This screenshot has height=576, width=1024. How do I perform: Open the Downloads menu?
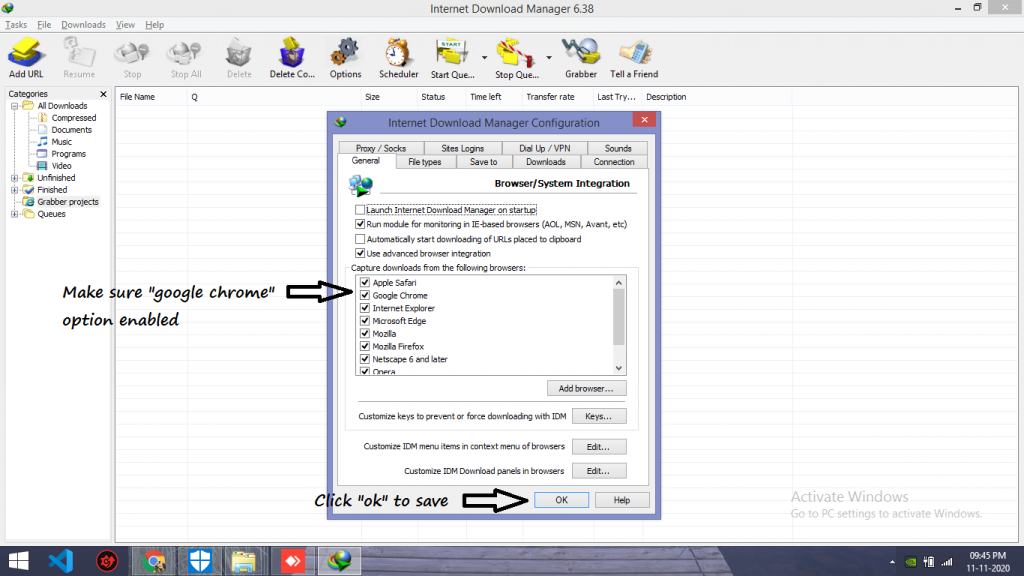click(x=83, y=25)
